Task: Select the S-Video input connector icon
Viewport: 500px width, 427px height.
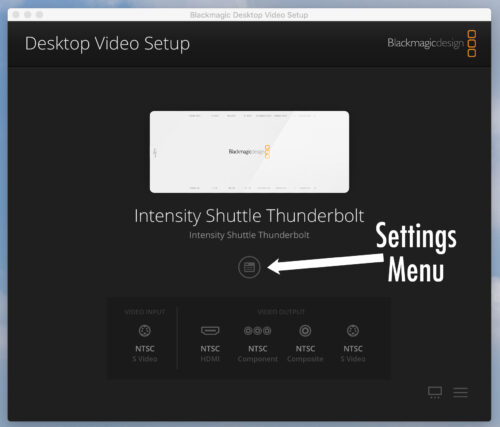Action: point(145,331)
